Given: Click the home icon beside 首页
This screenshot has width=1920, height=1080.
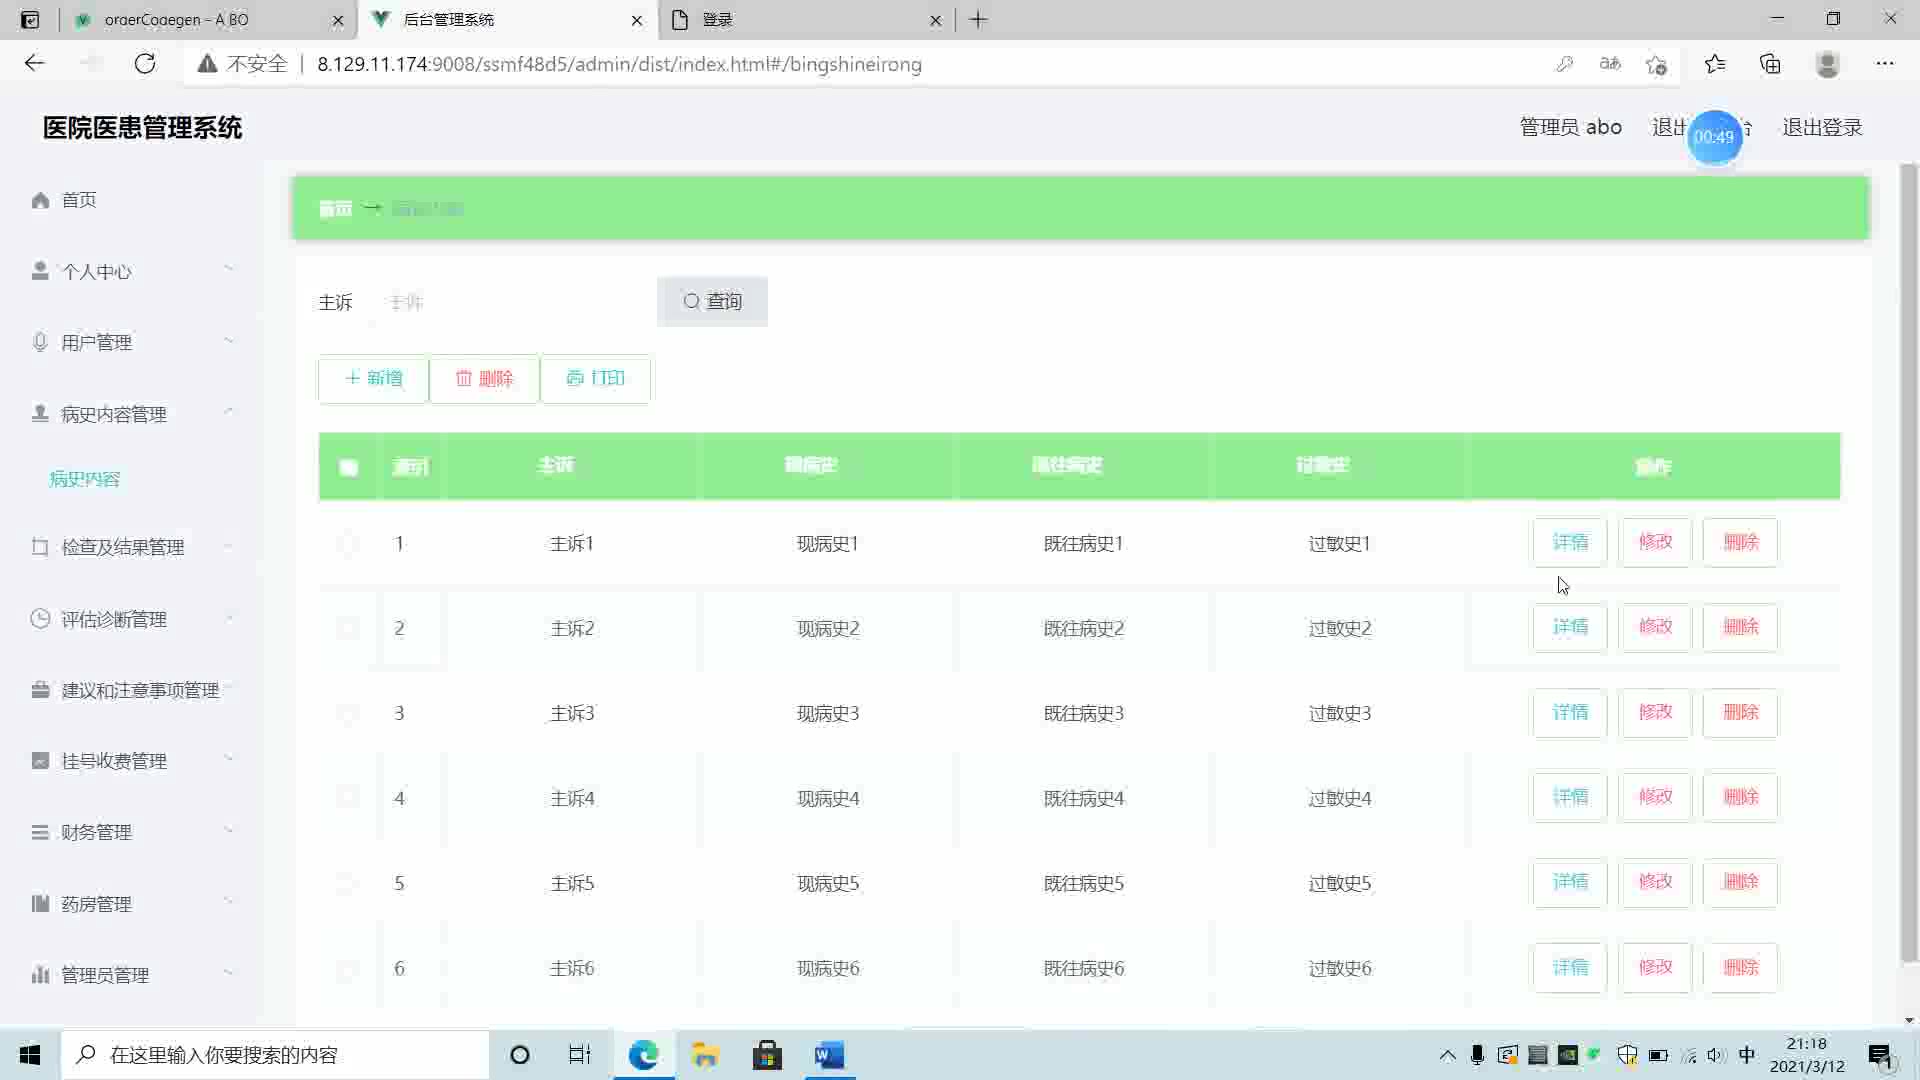Looking at the screenshot, I should tap(40, 200).
